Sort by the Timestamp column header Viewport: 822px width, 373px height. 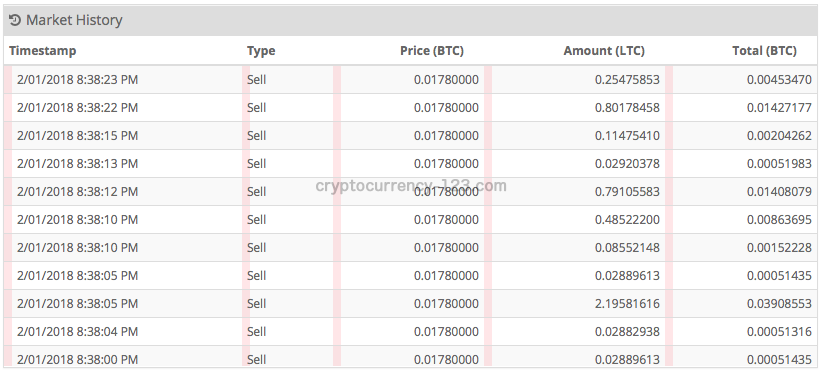tap(42, 51)
